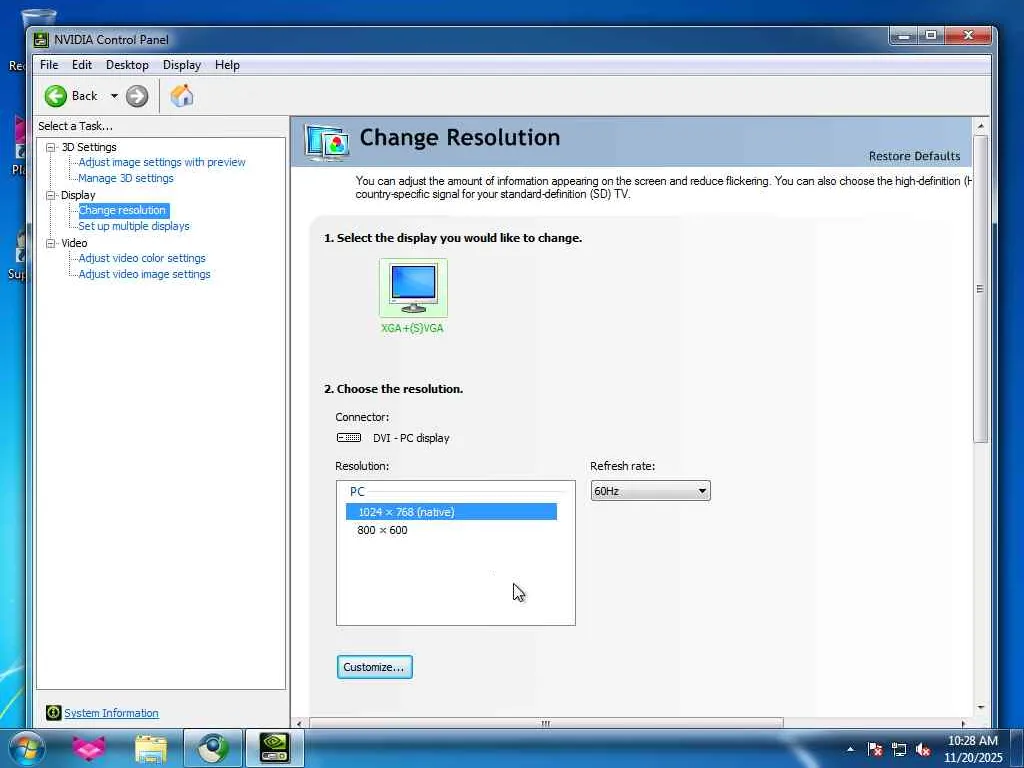Screen dimensions: 1024x768
Task: Click the Home icon in the toolbar
Action: click(x=182, y=96)
